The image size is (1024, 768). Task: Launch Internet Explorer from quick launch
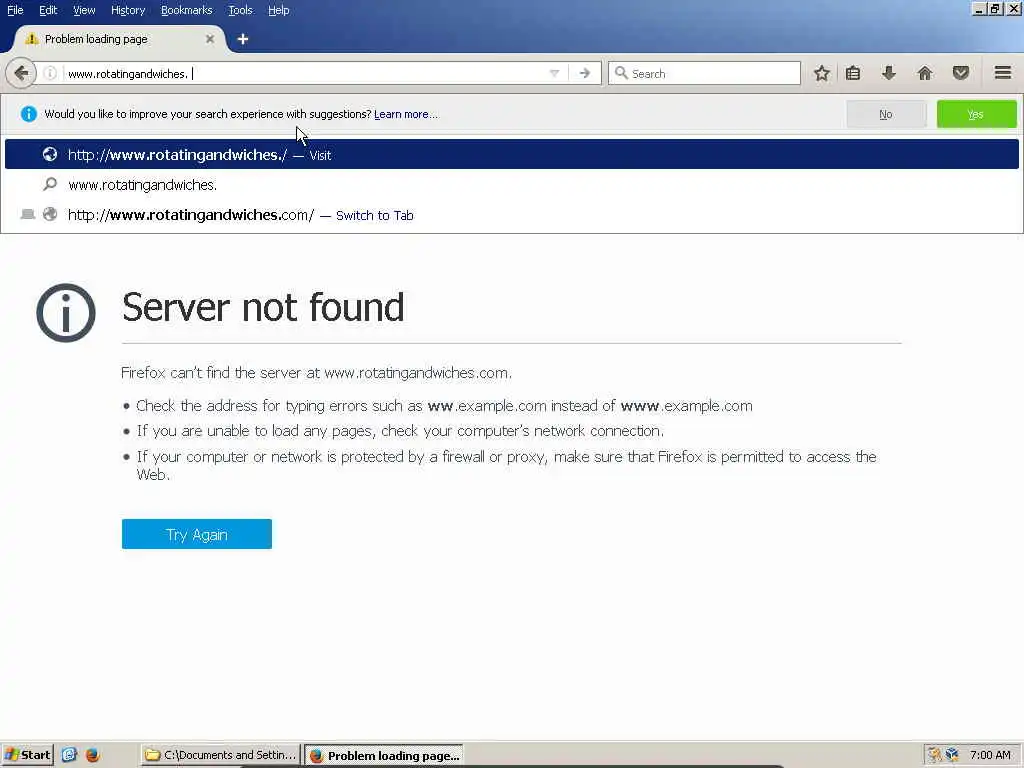(x=70, y=755)
